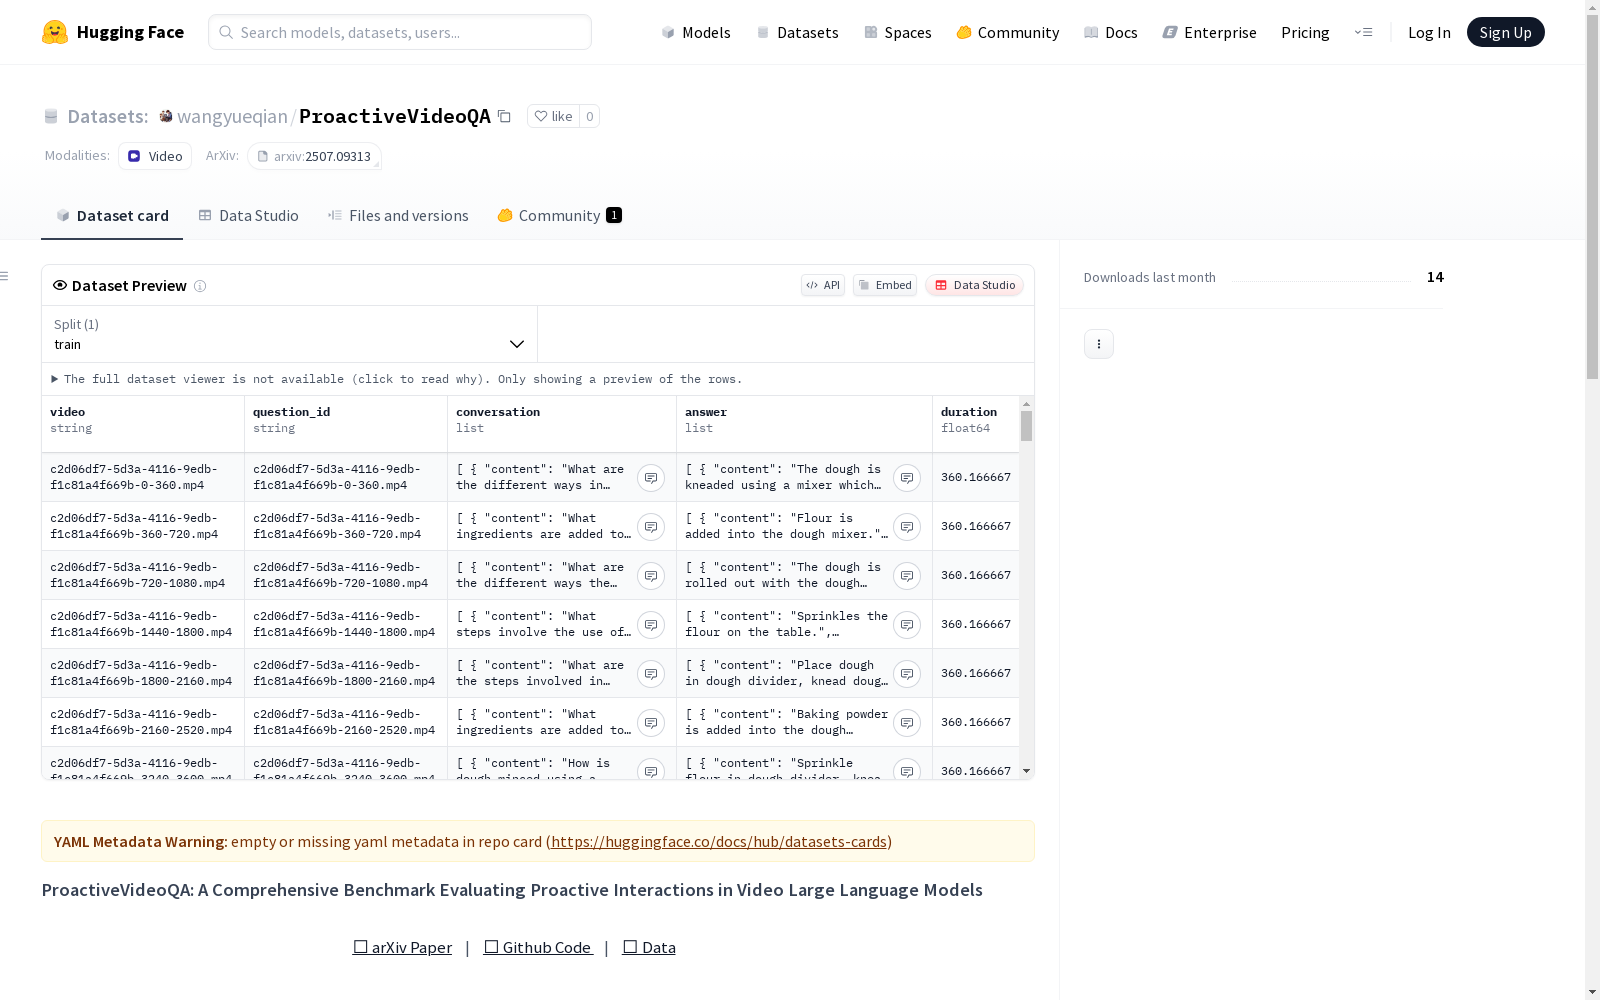
Task: Open the navigation more-options menu icon
Action: (x=1363, y=32)
